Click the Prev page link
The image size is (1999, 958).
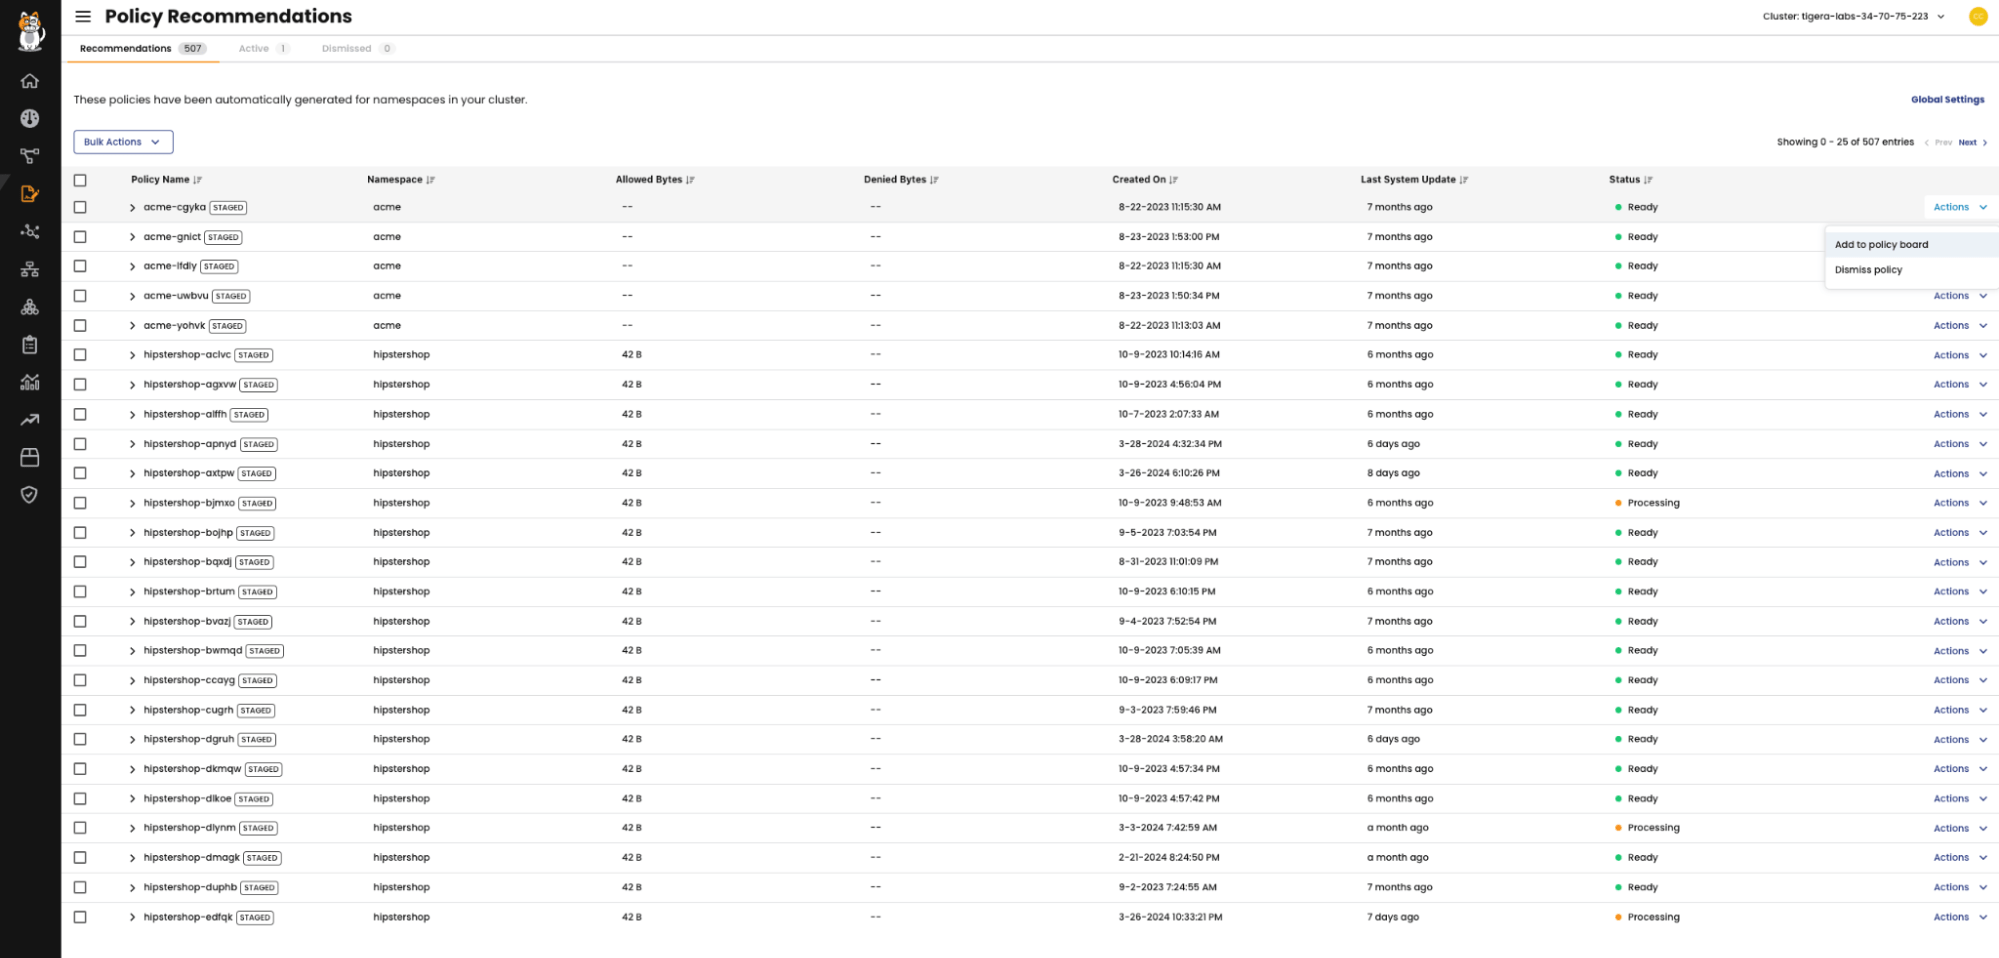click(1938, 142)
